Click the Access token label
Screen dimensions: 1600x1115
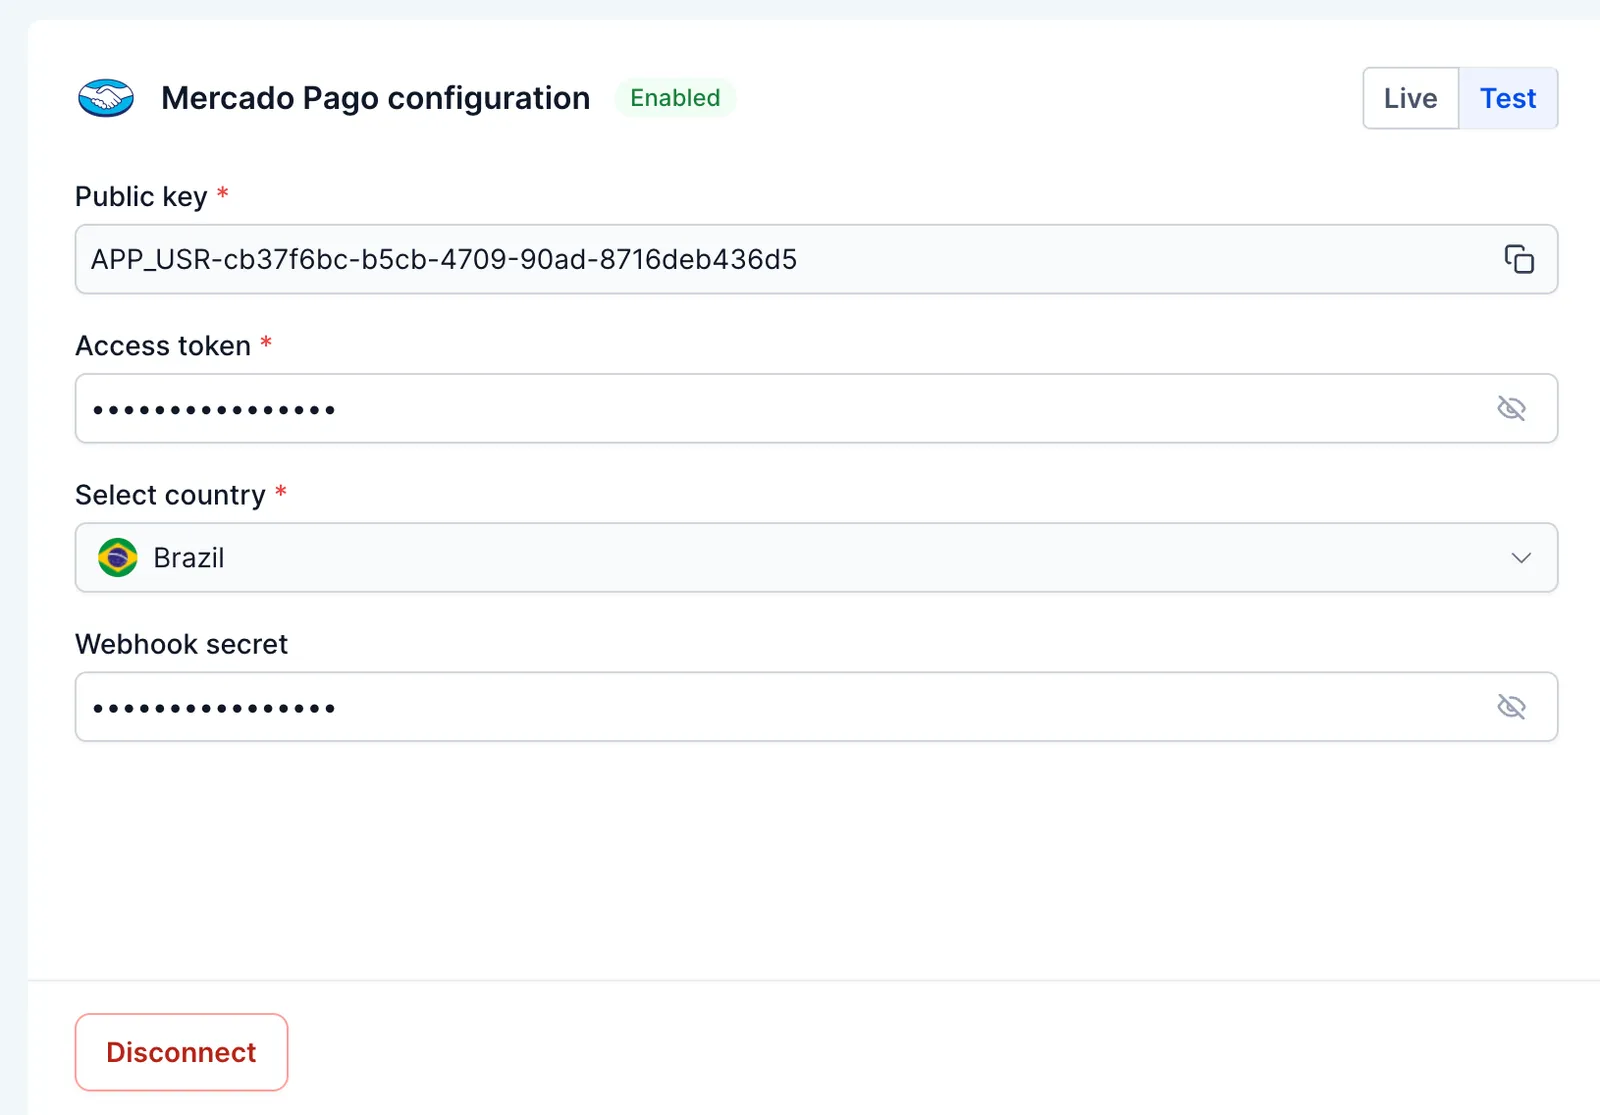pyautogui.click(x=163, y=346)
